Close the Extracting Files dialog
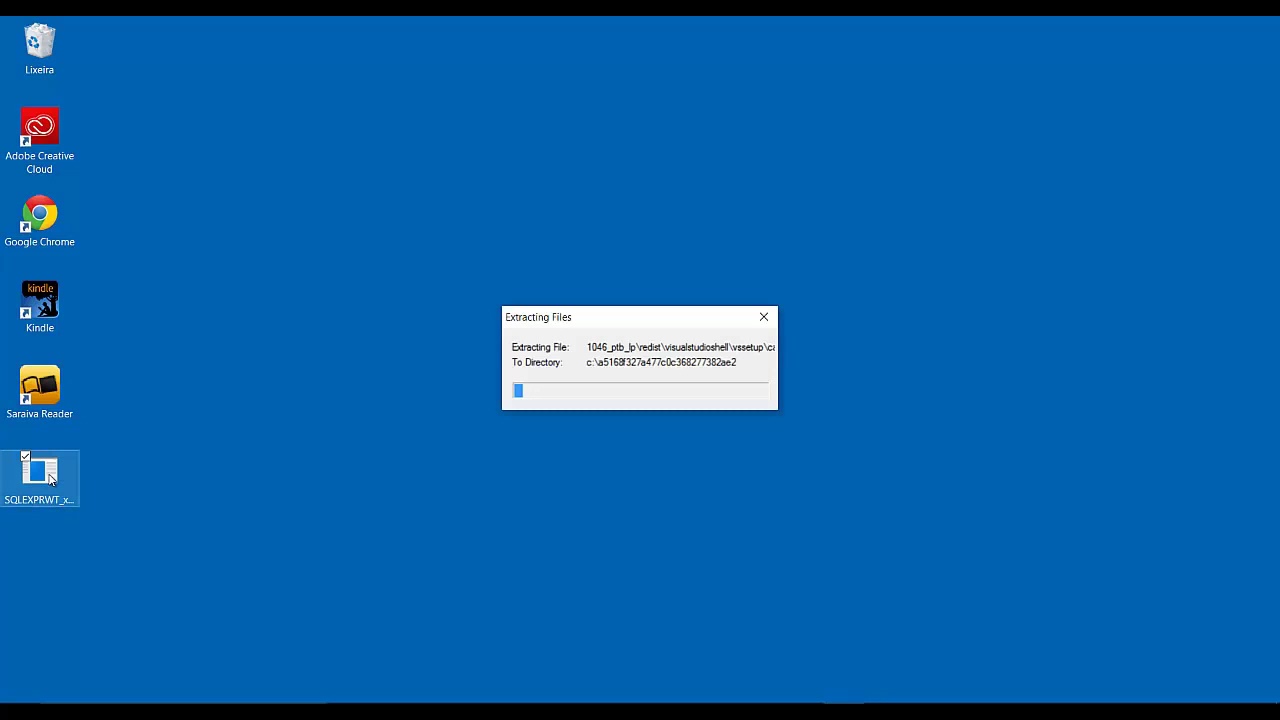 [x=764, y=317]
